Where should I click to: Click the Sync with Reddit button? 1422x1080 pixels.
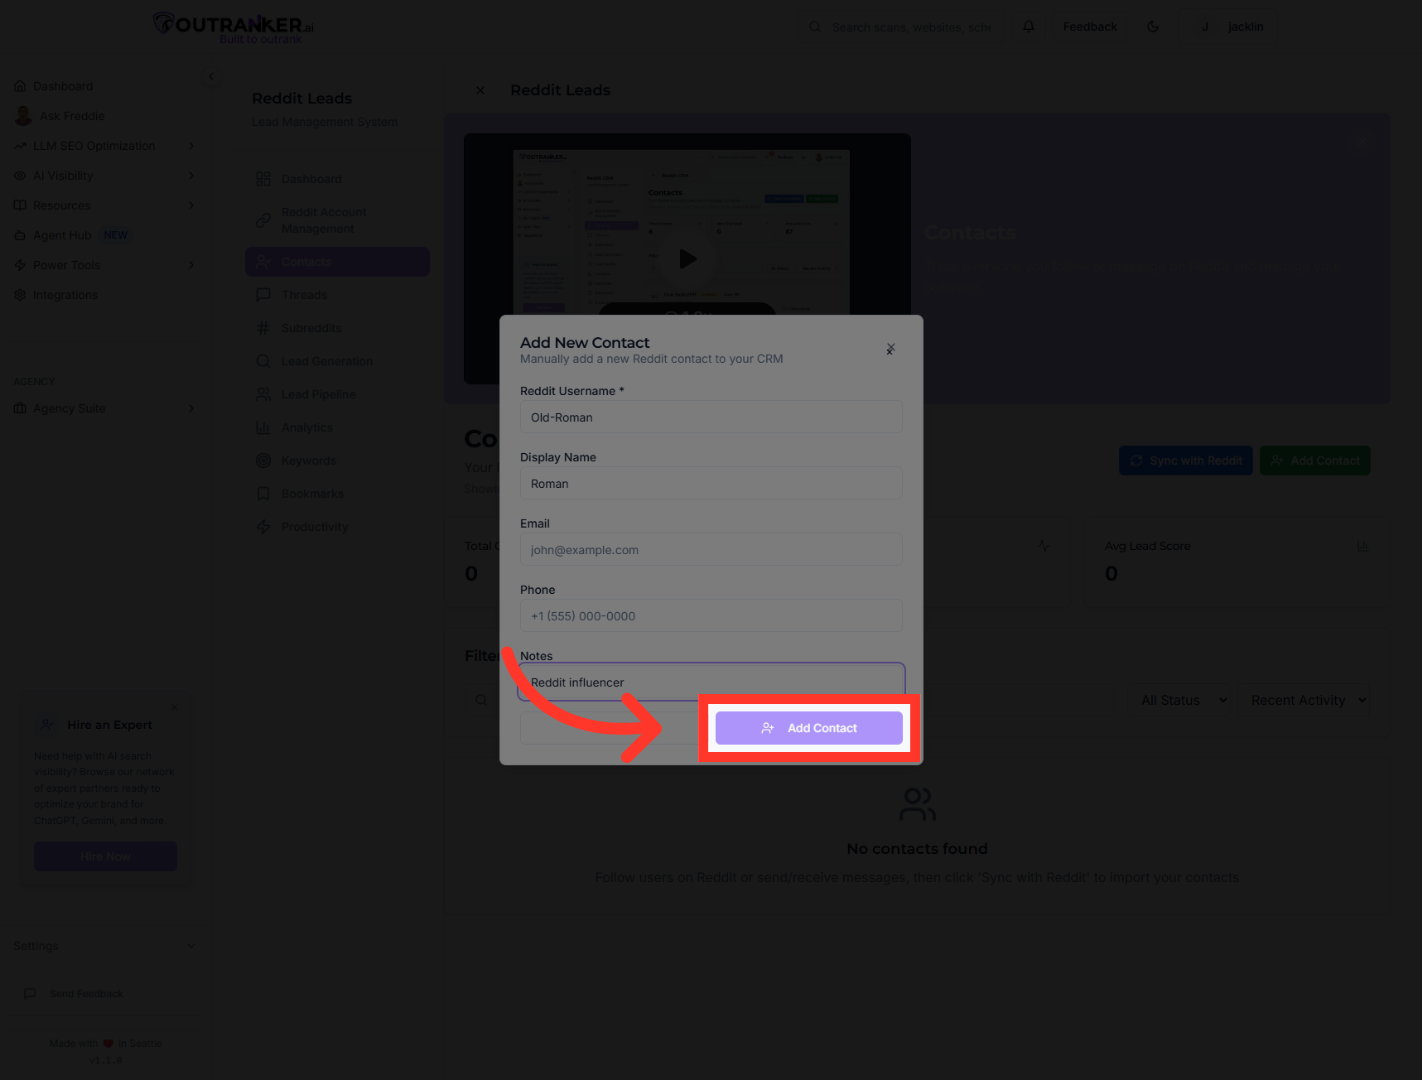click(1186, 461)
